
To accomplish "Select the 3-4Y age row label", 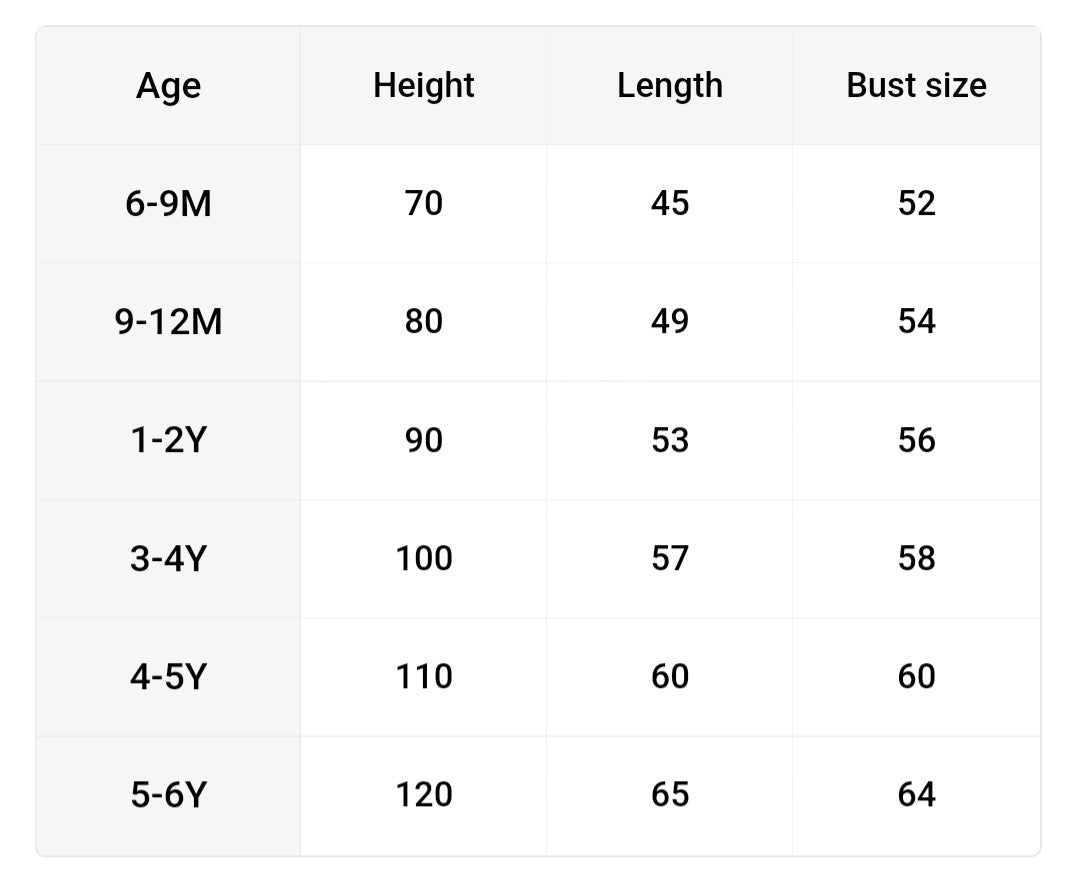I will [168, 558].
